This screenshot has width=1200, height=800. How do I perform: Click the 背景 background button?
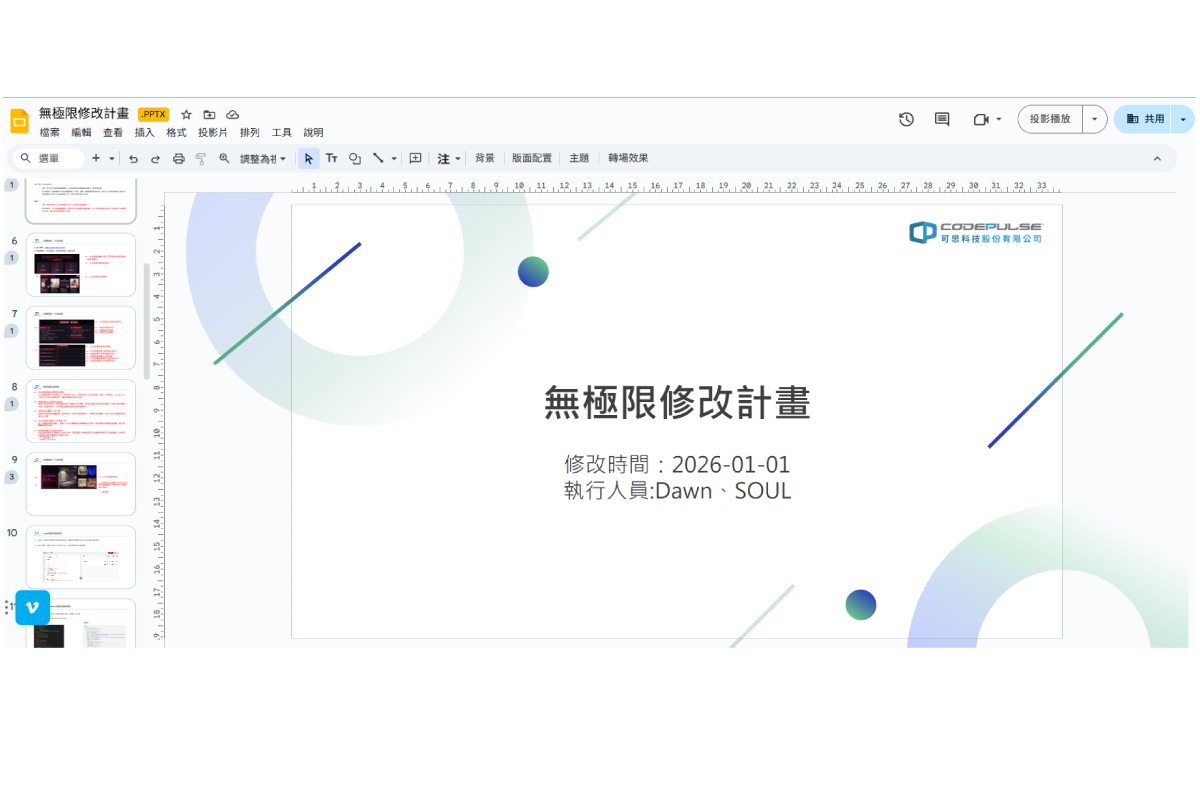pyautogui.click(x=484, y=158)
